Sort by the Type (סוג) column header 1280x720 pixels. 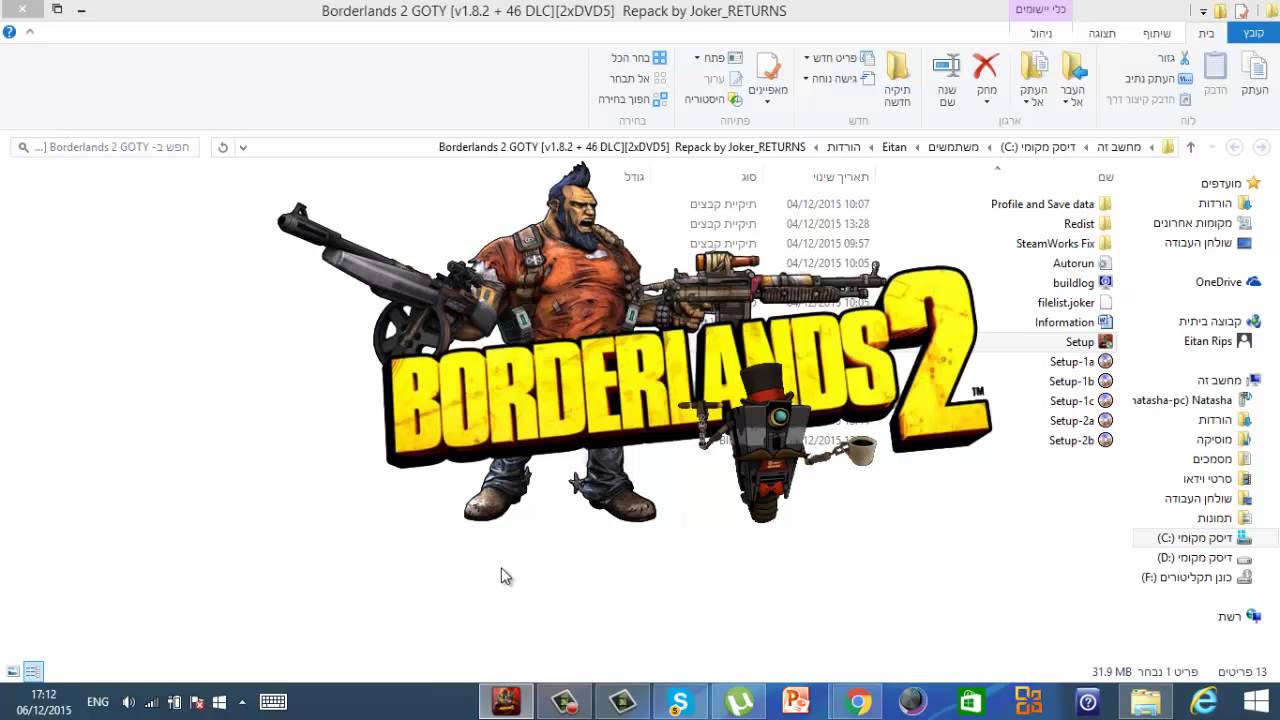coord(749,177)
